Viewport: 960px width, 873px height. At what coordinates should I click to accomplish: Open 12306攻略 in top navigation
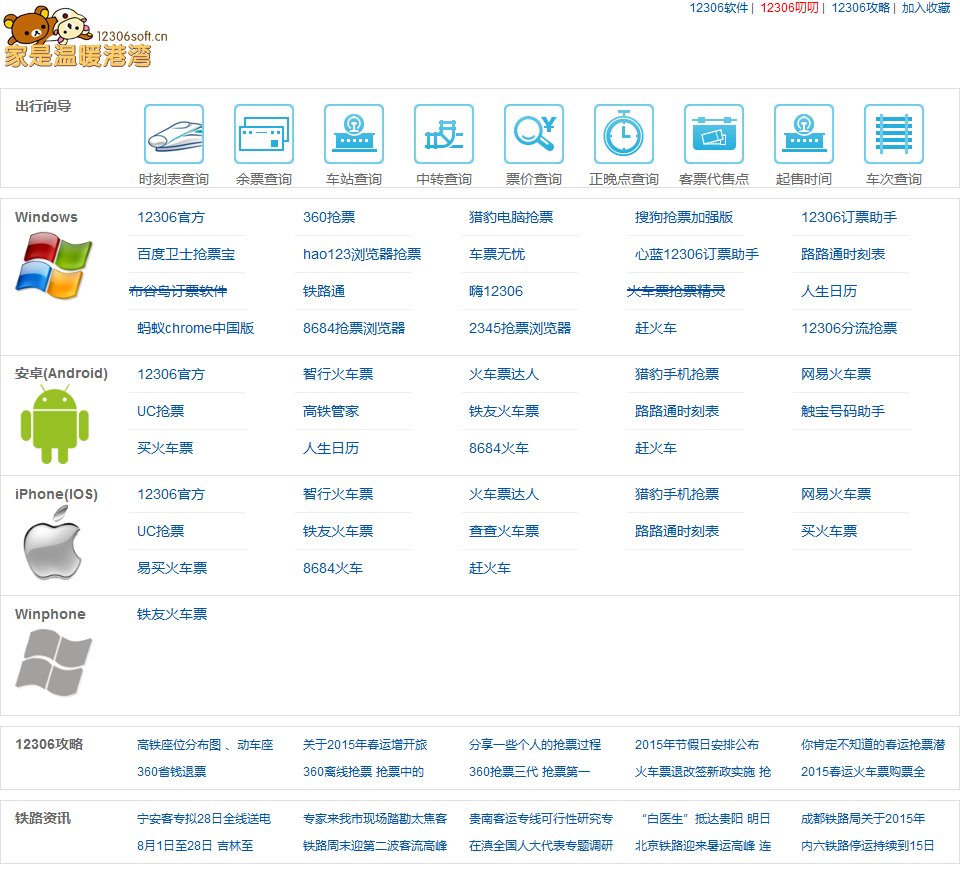860,8
